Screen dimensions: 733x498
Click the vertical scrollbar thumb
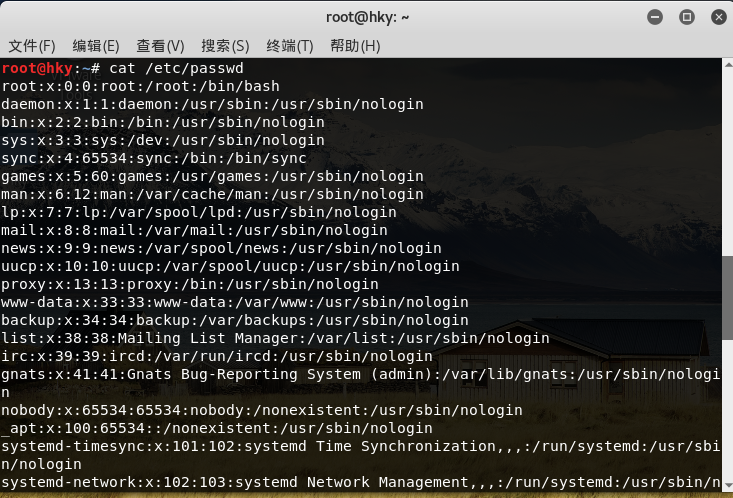tap(728, 298)
